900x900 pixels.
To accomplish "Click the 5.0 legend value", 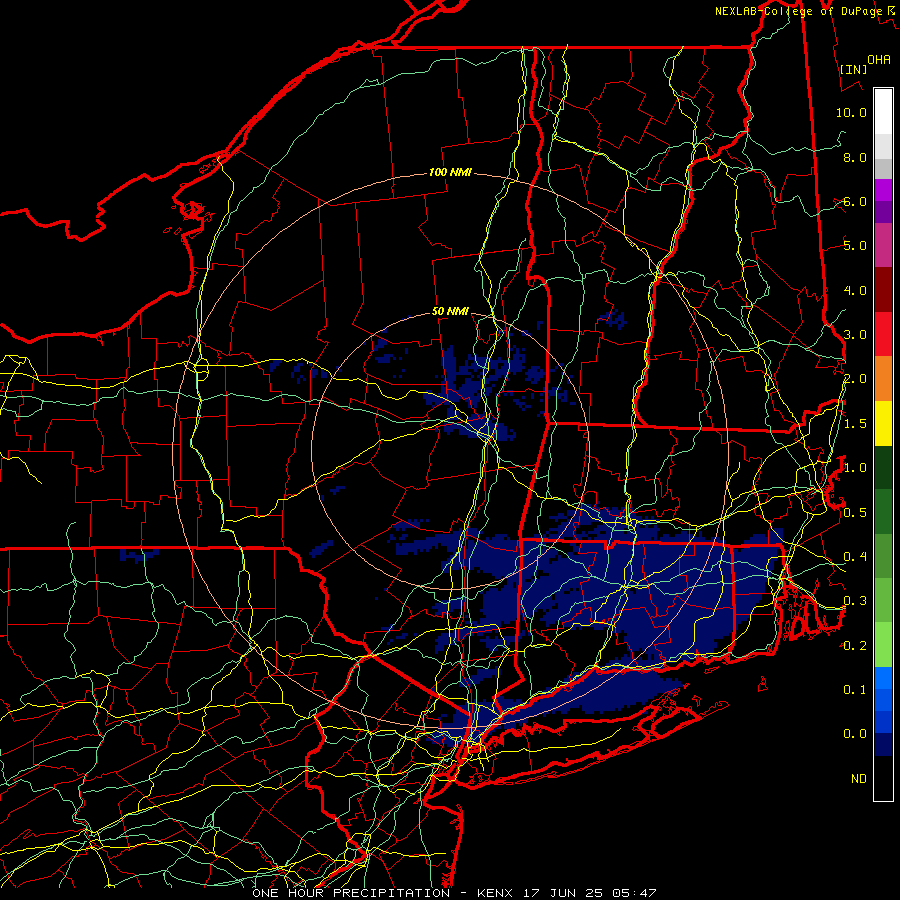I will (855, 246).
